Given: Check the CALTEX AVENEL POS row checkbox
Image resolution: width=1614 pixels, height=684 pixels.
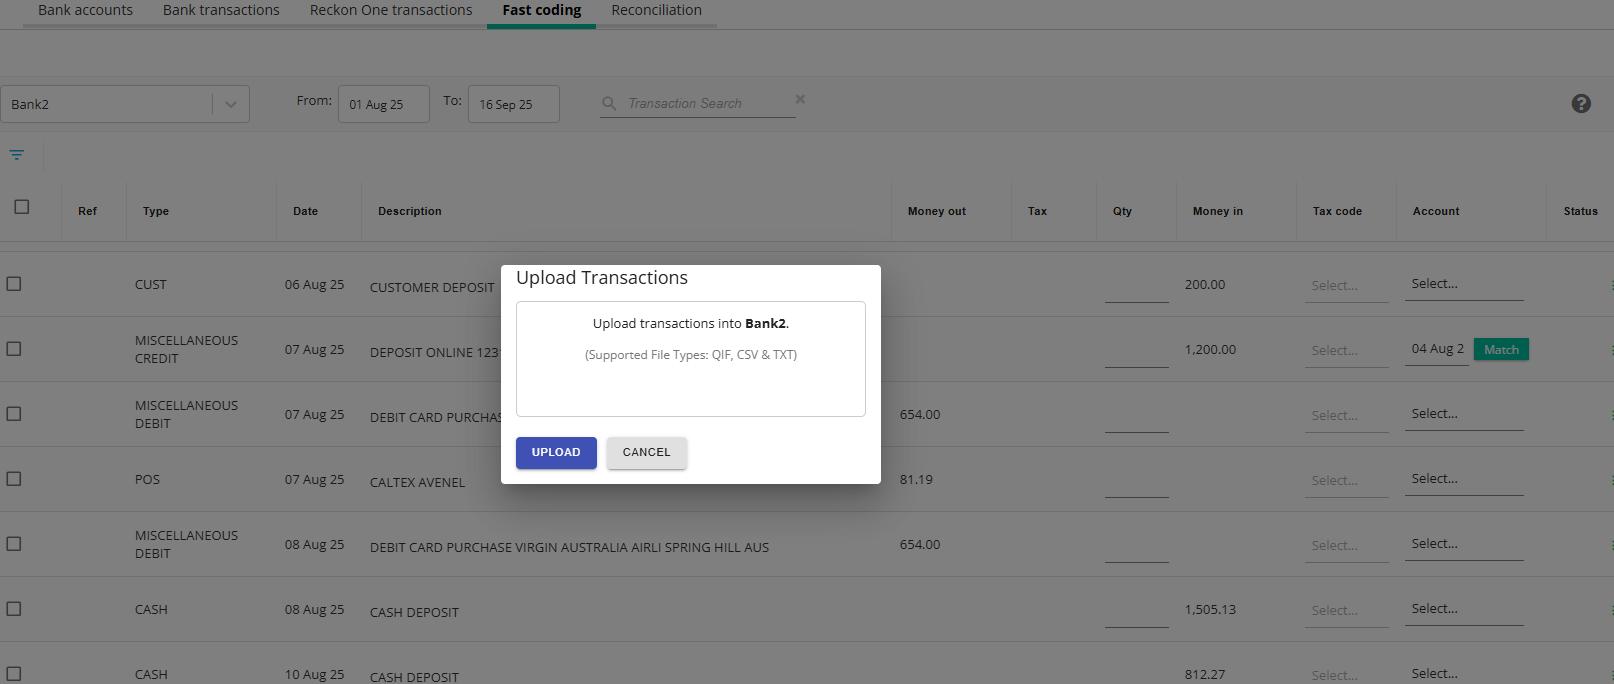Looking at the screenshot, I should point(14,479).
